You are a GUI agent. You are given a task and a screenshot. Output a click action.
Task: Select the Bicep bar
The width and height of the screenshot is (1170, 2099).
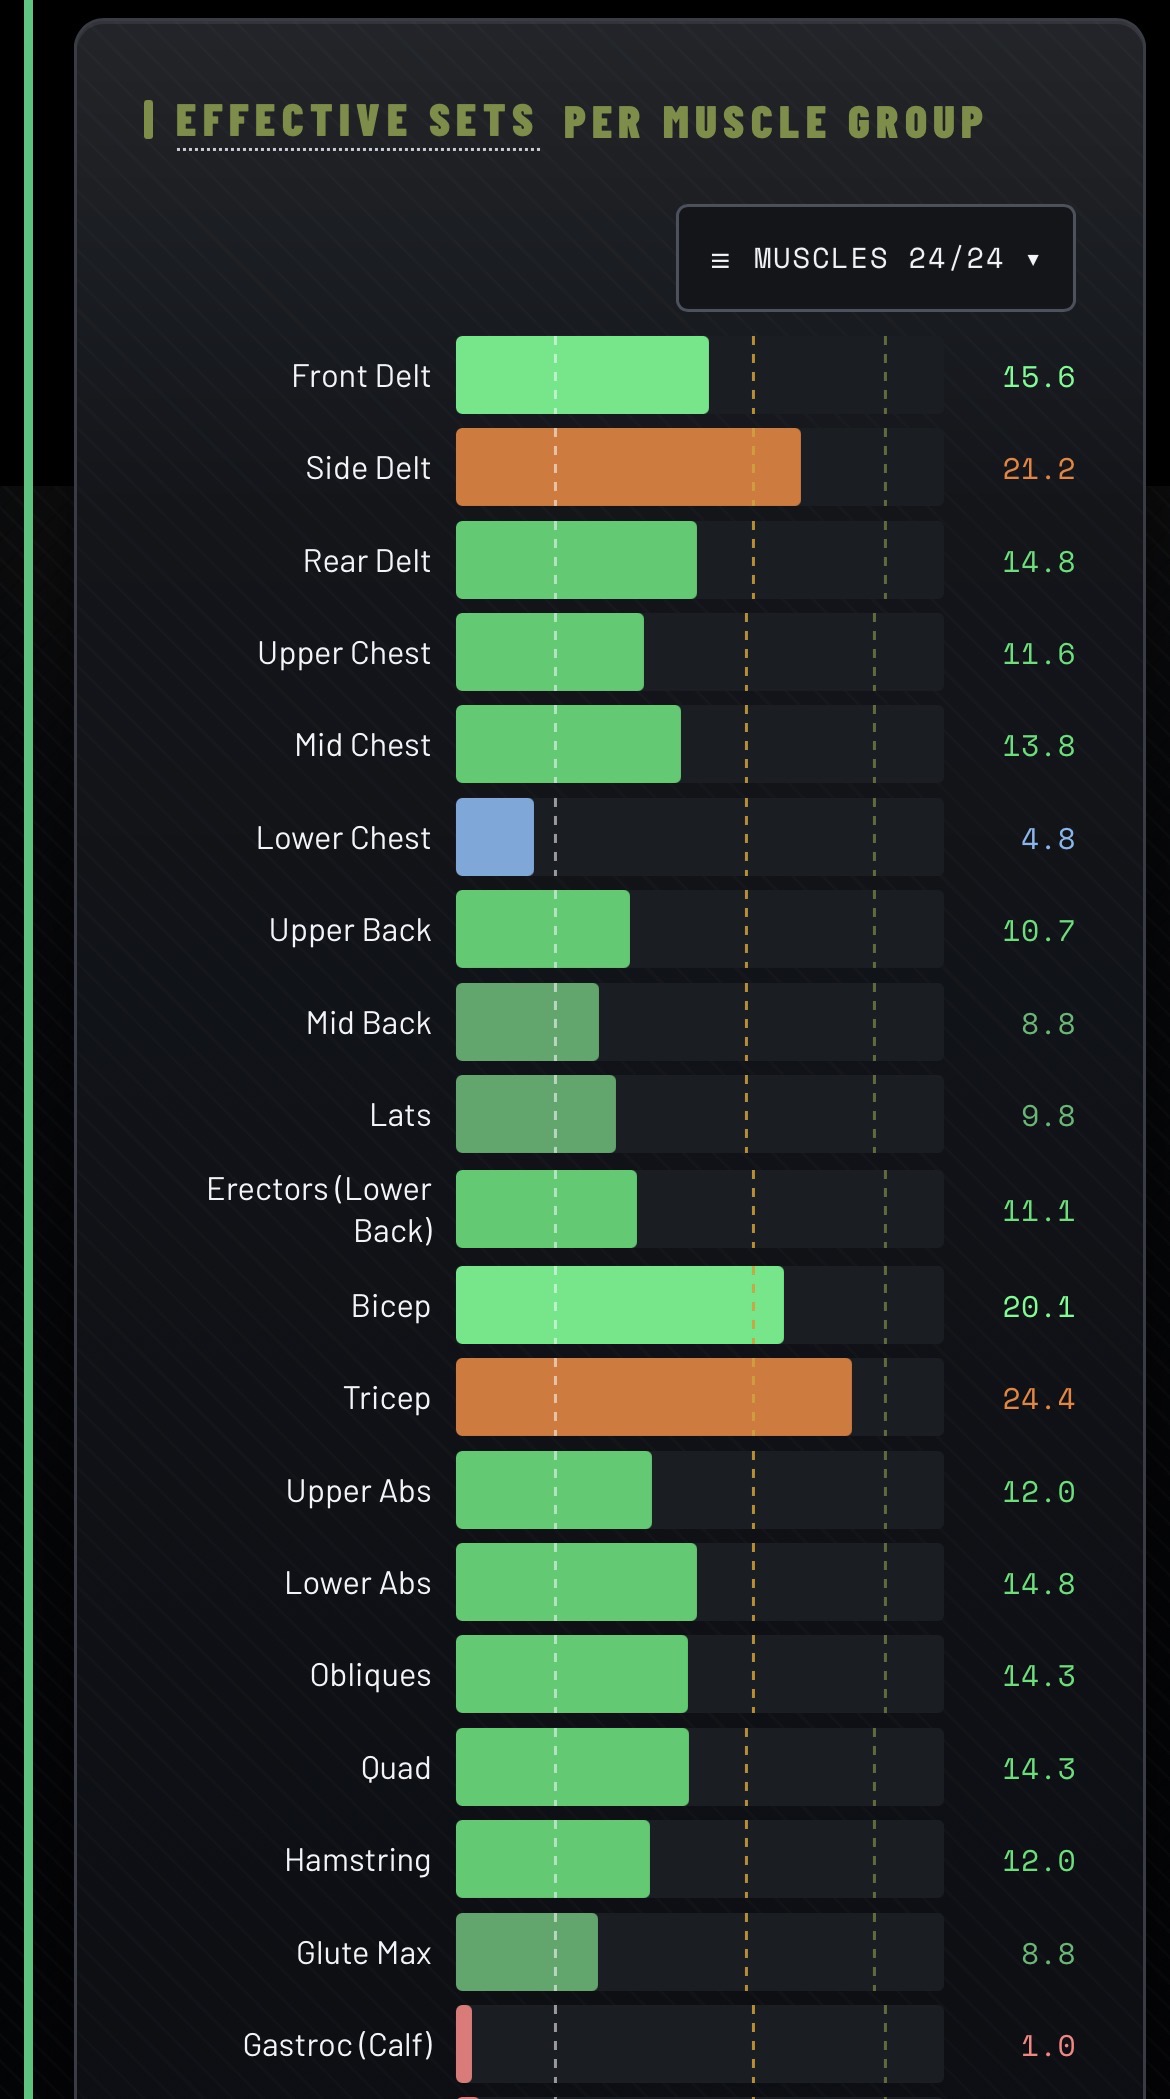(x=620, y=1305)
